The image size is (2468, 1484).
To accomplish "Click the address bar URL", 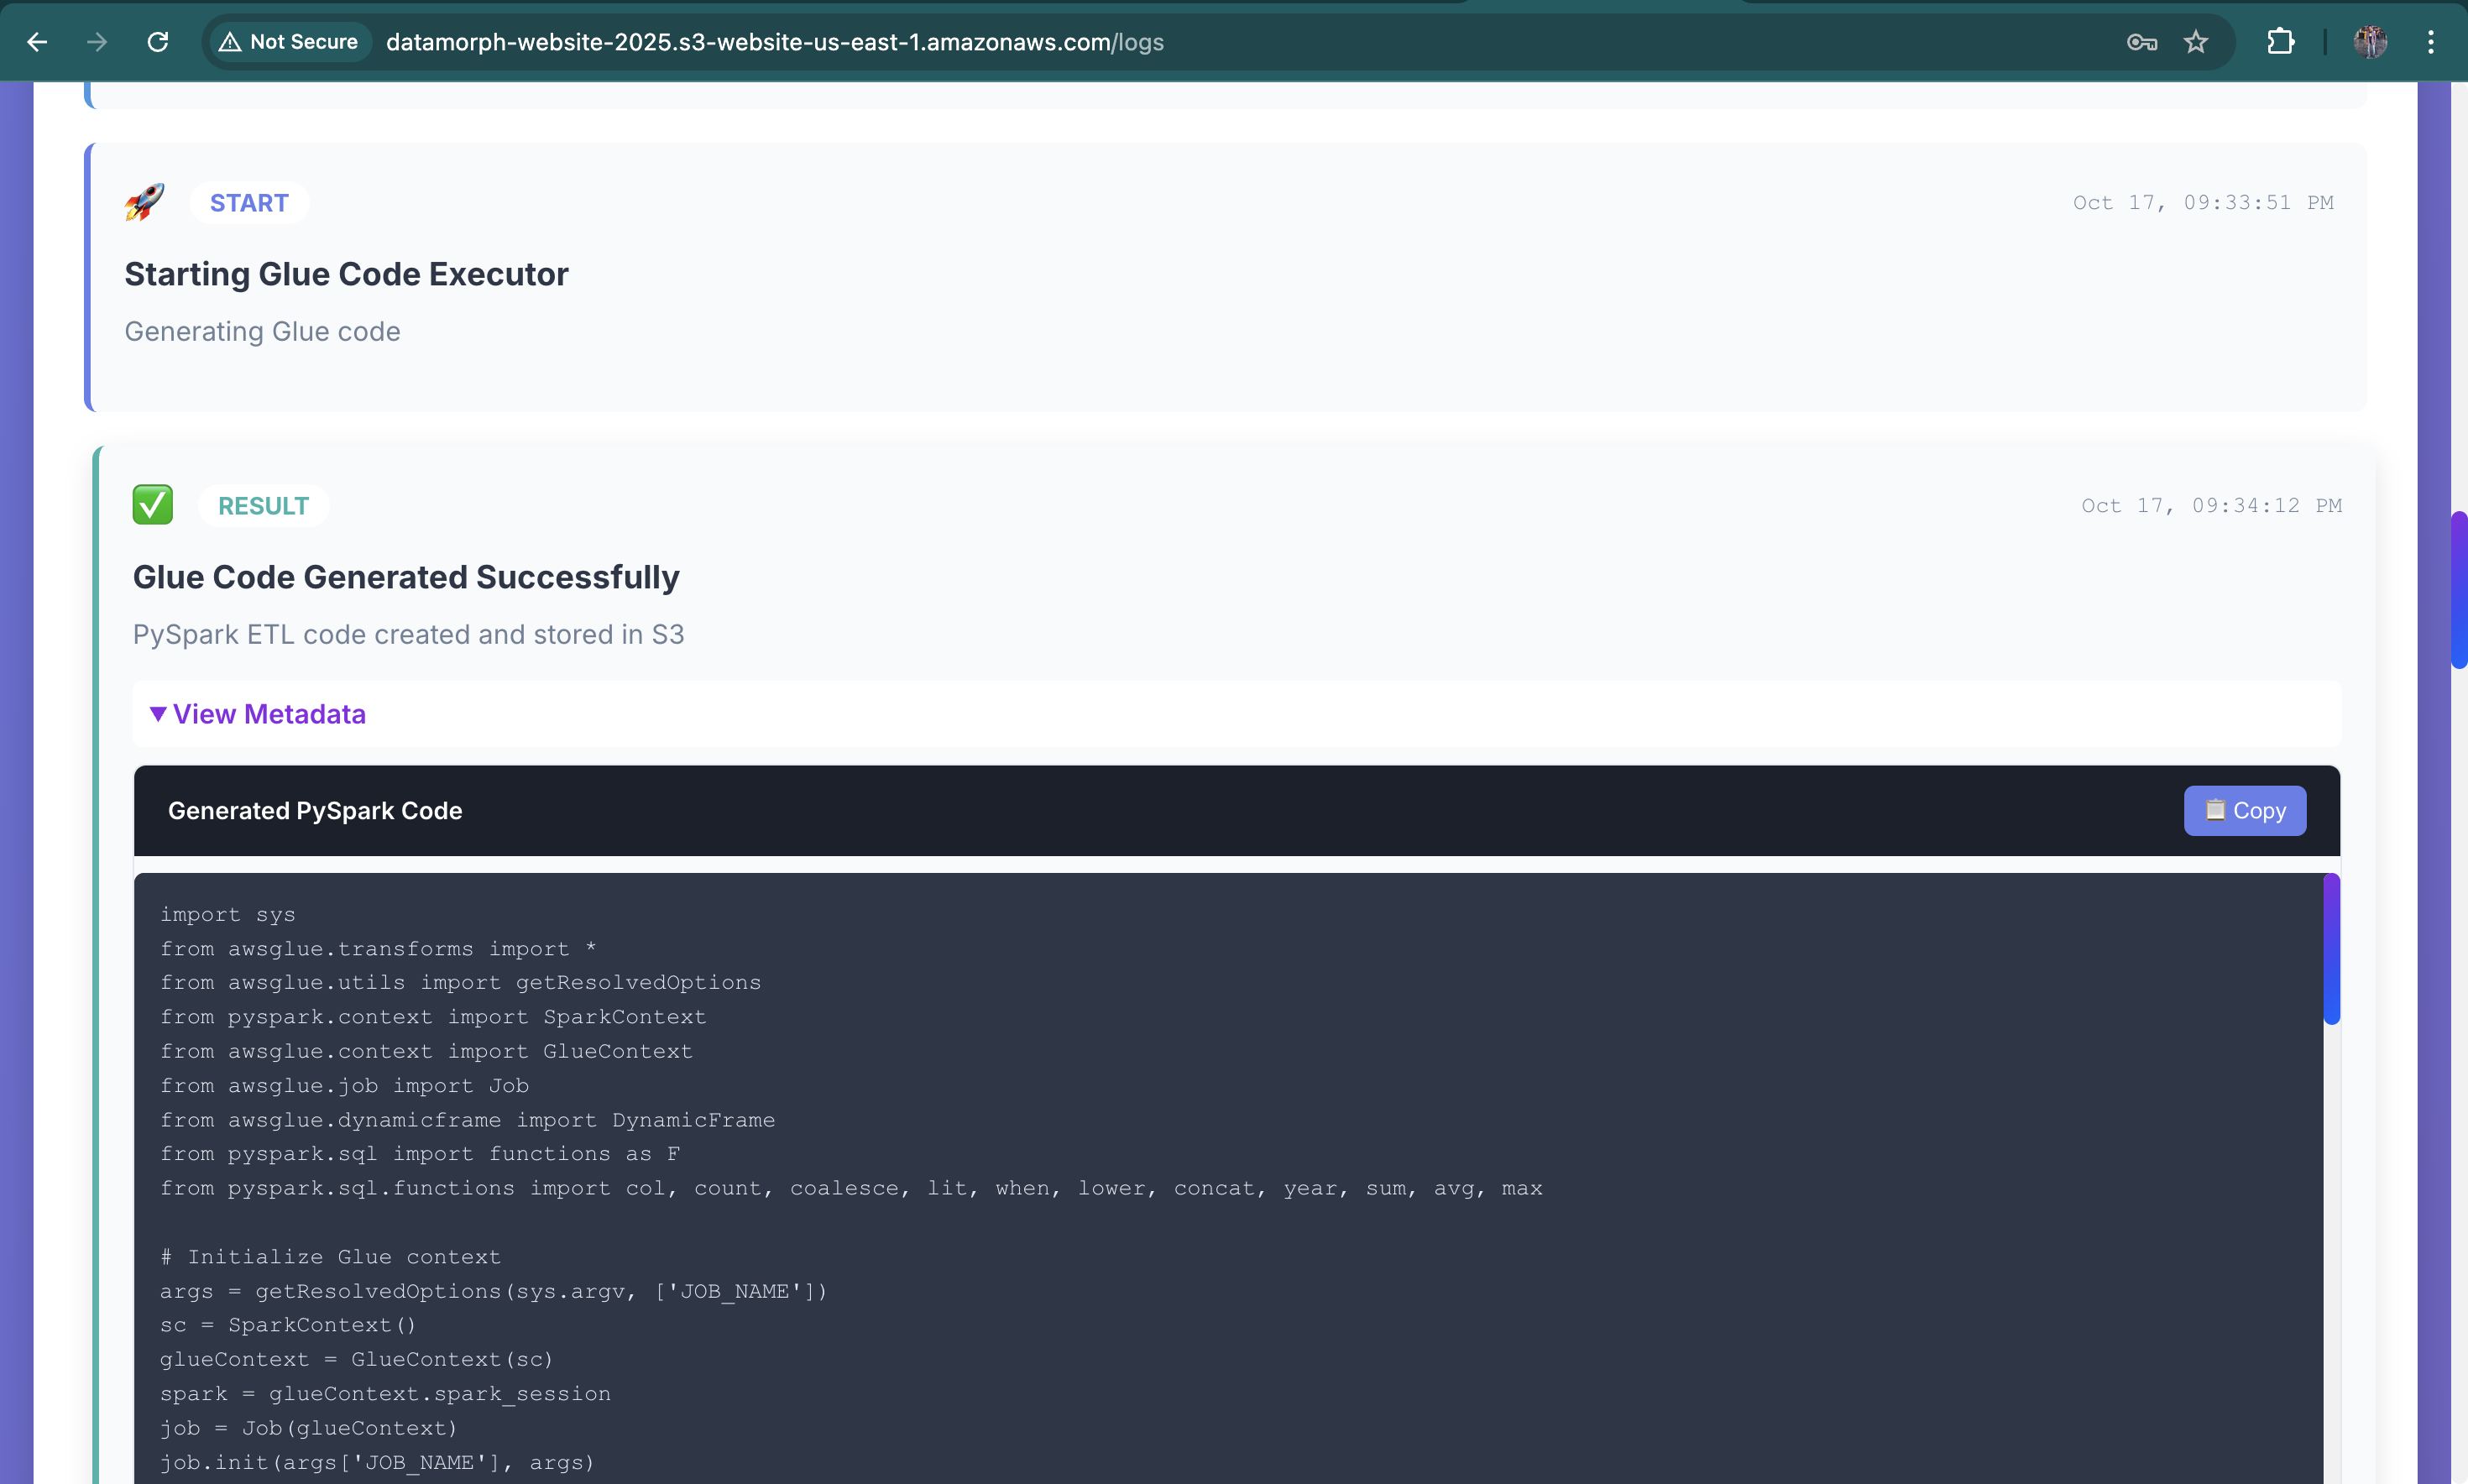I will click(x=775, y=42).
